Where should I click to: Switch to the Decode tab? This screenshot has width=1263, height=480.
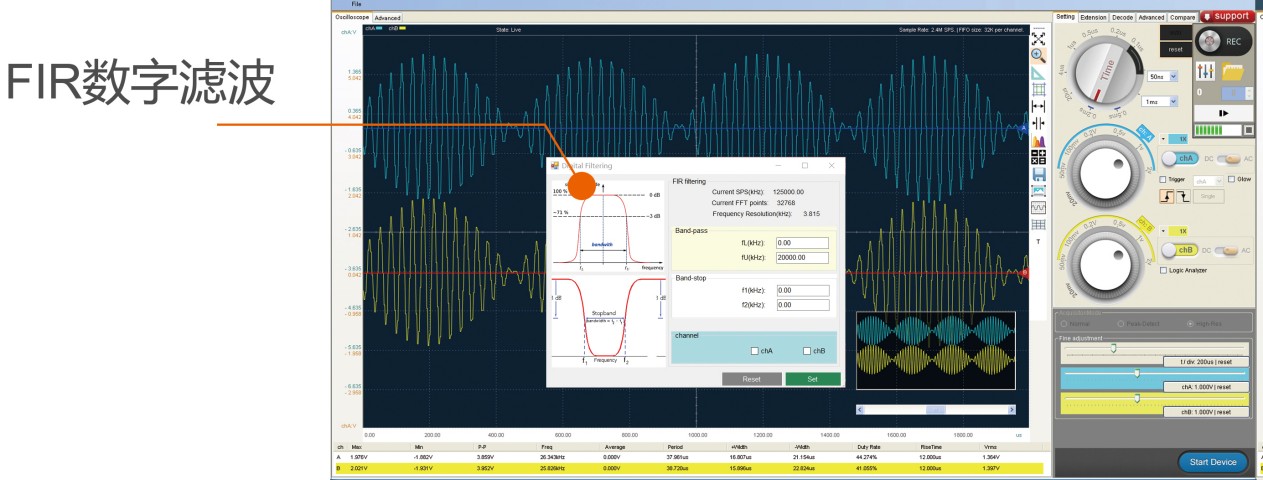coord(1122,17)
